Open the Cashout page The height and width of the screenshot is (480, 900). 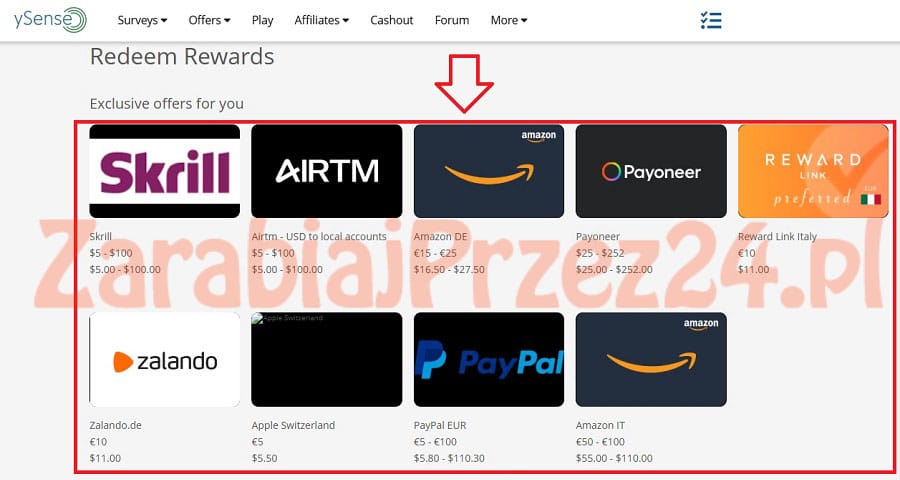391,20
